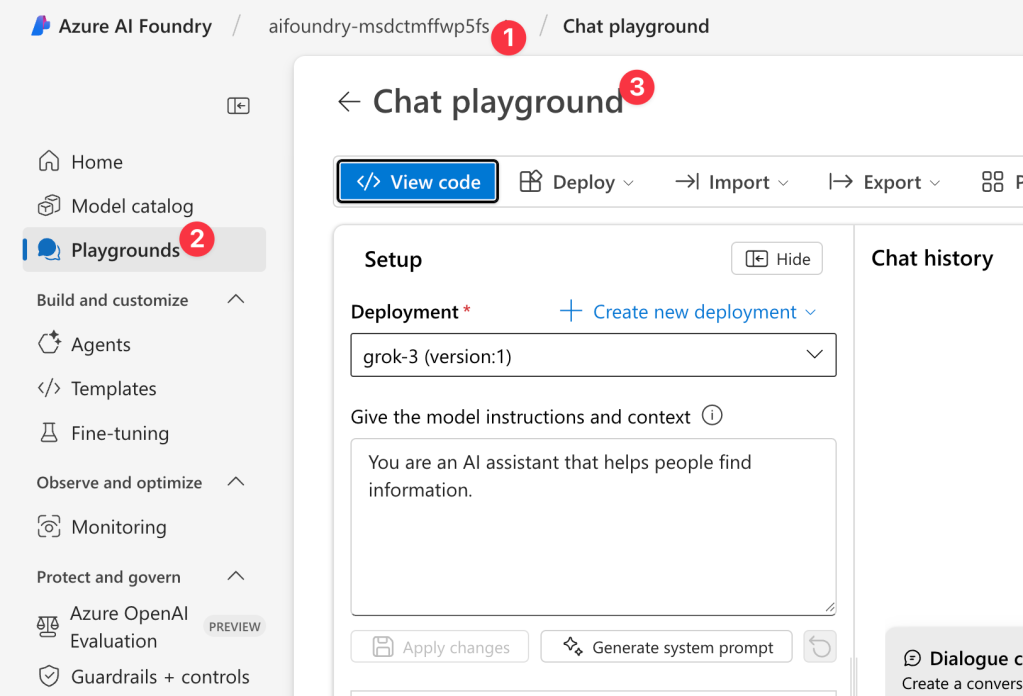Click the Azure OpenAI Evaluation scales icon
1023x696 pixels.
(x=48, y=627)
